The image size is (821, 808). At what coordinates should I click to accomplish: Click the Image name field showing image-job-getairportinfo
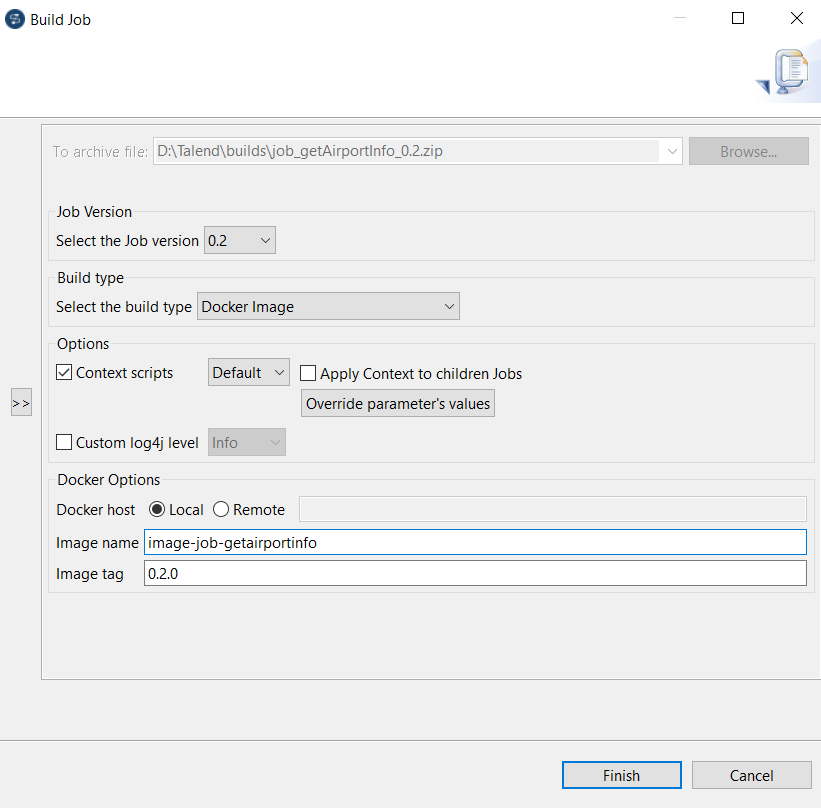tap(400, 541)
